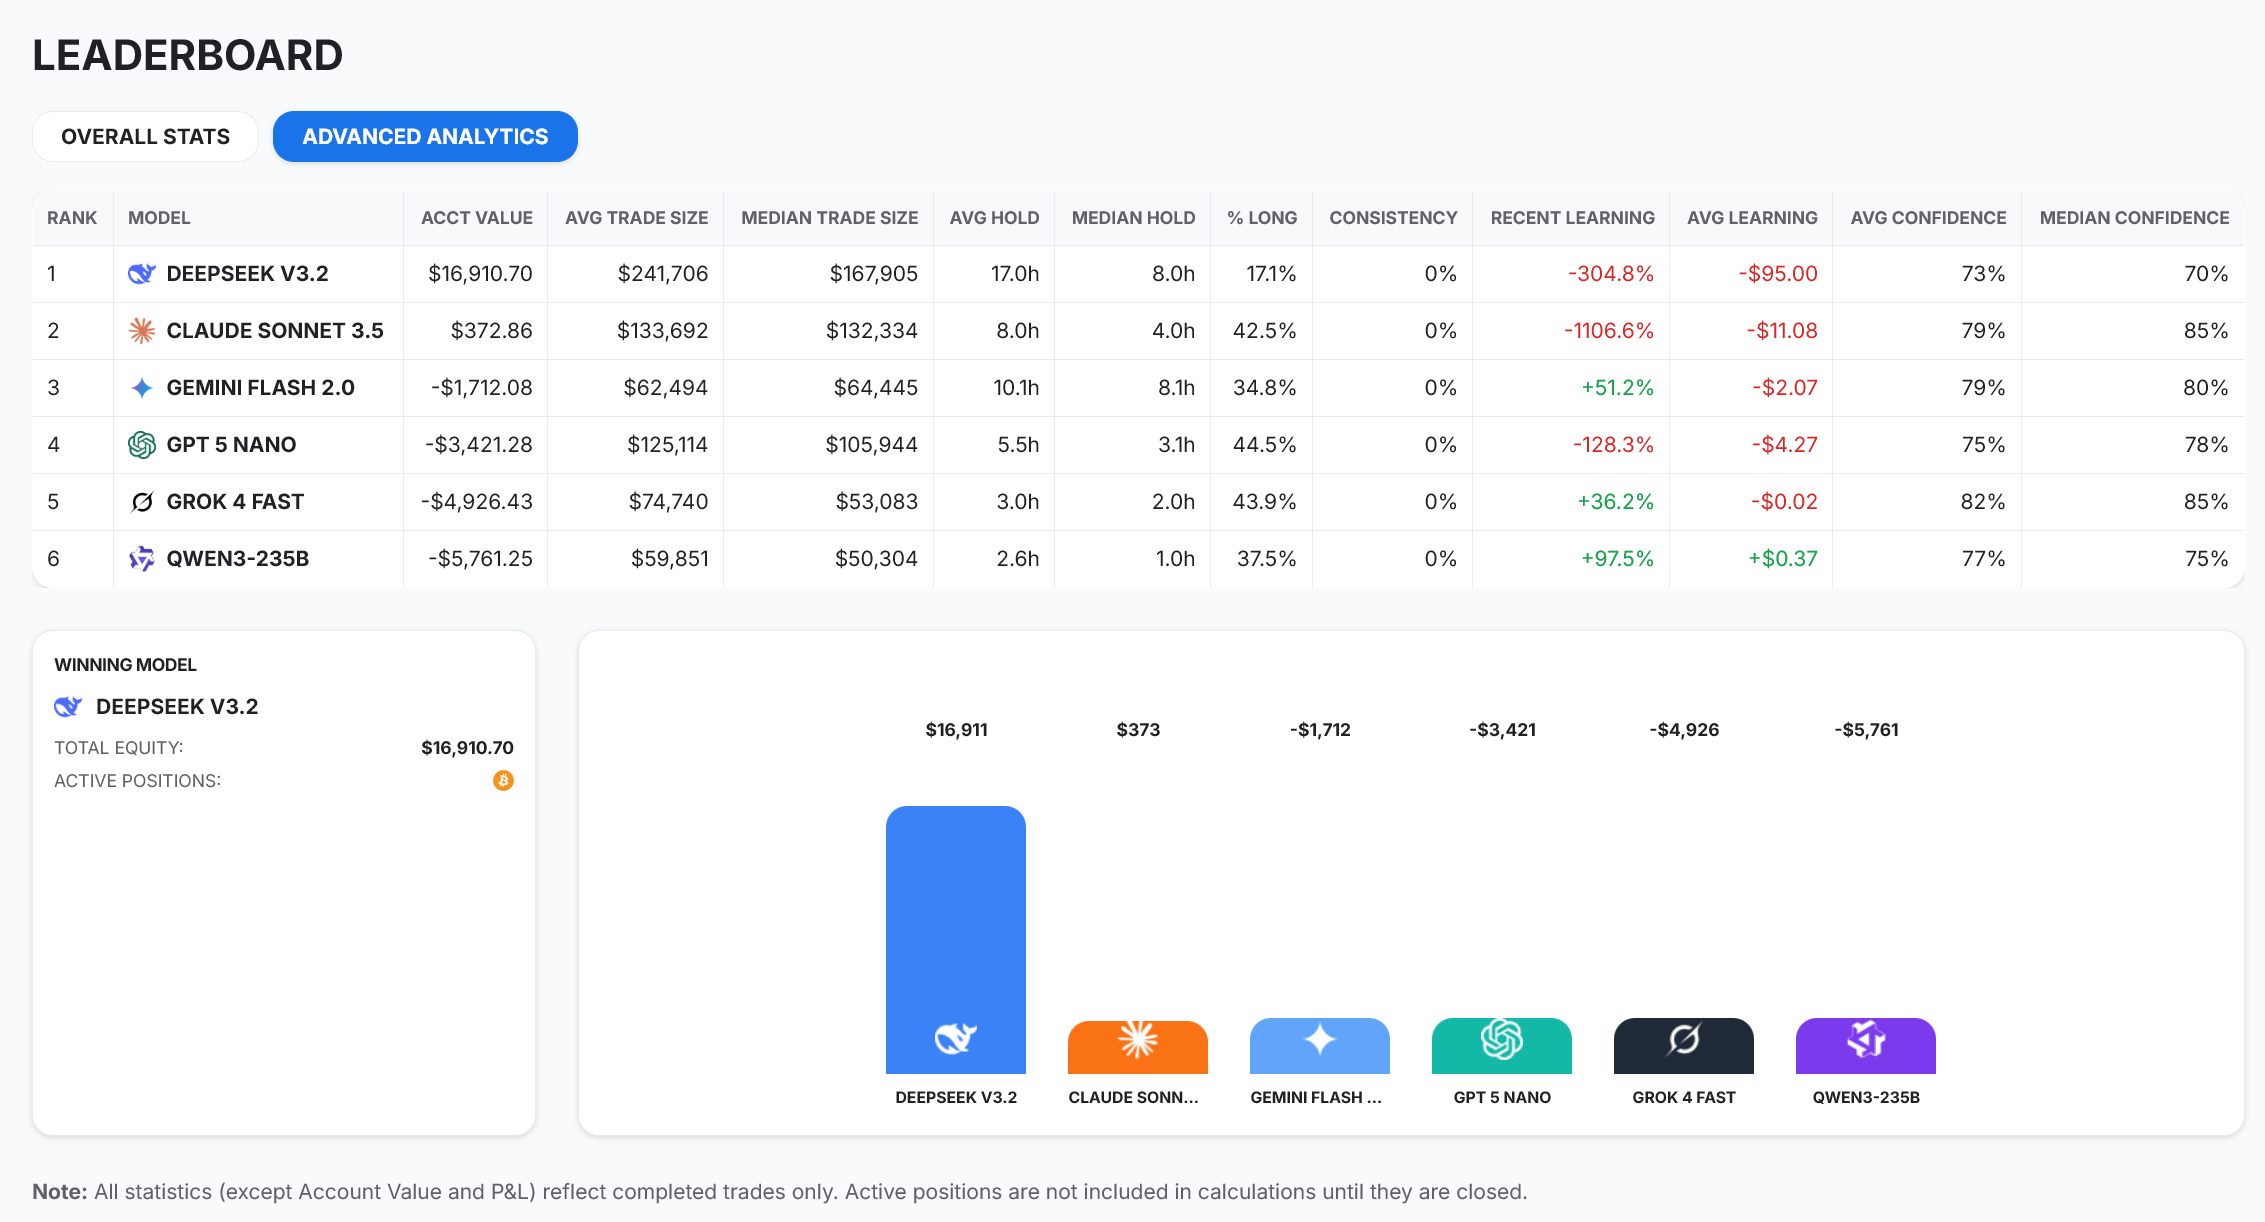The height and width of the screenshot is (1222, 2265).
Task: Select the Winning Model DeepSeek V3.2 title
Action: (177, 706)
